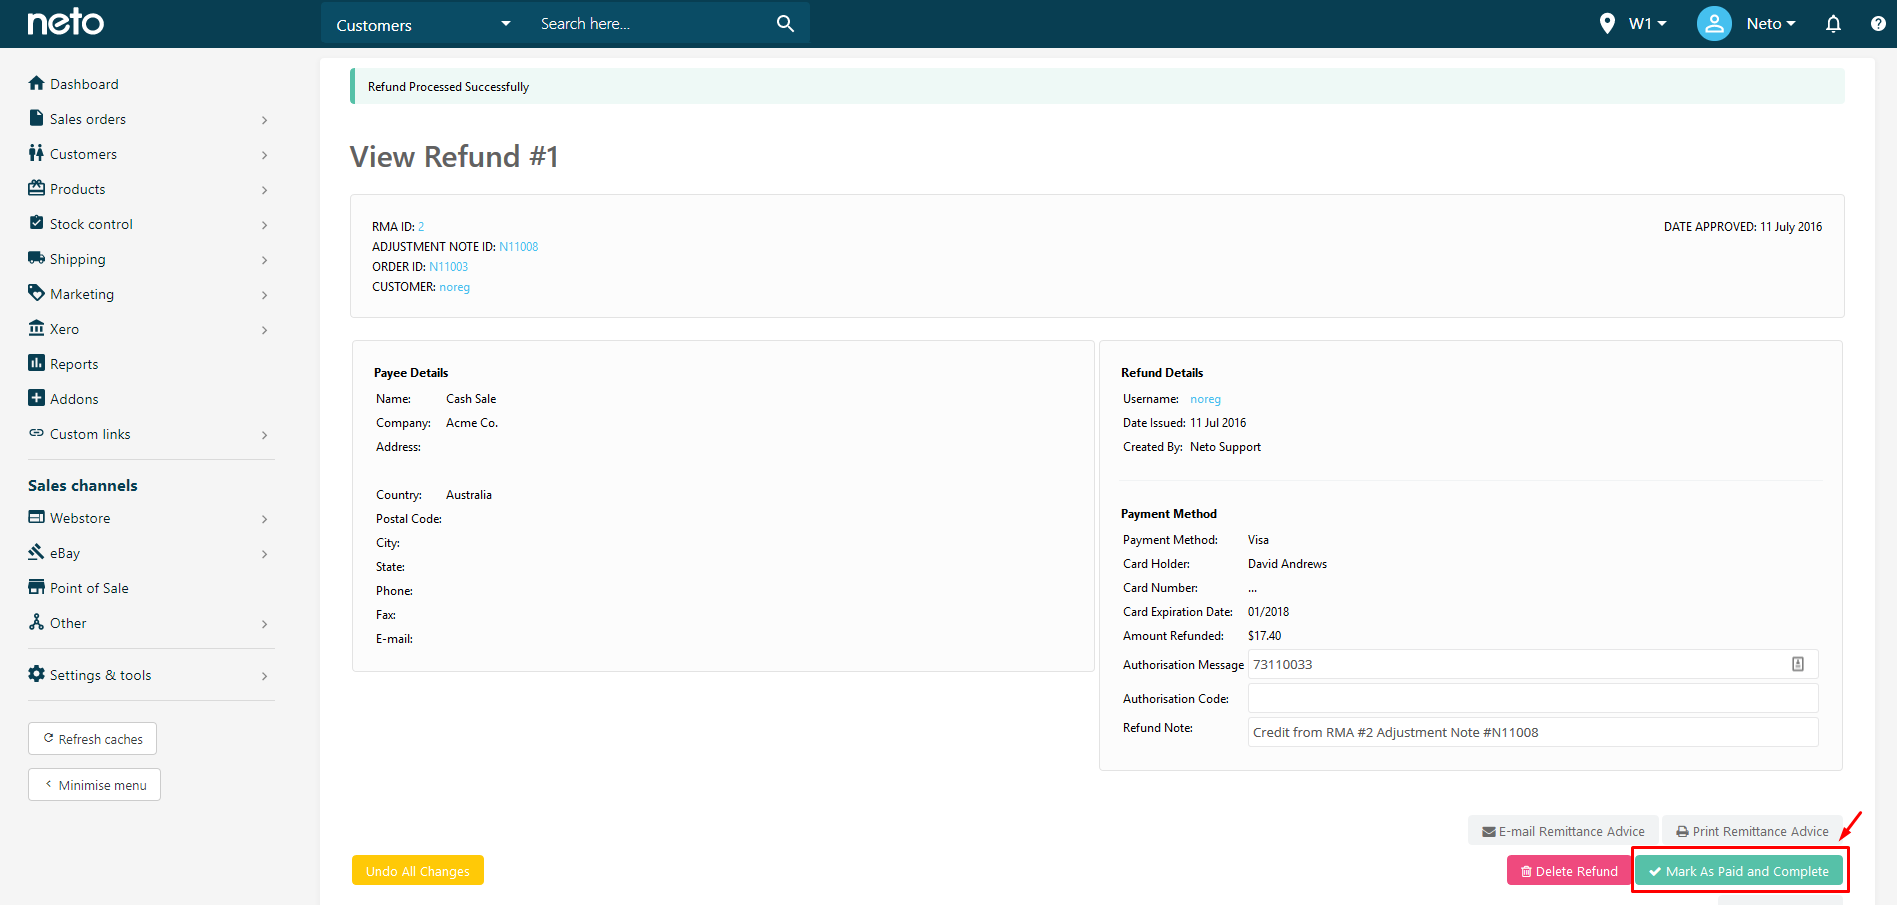Image resolution: width=1897 pixels, height=905 pixels.
Task: Expand eBay menu chevron
Action: [x=265, y=554]
